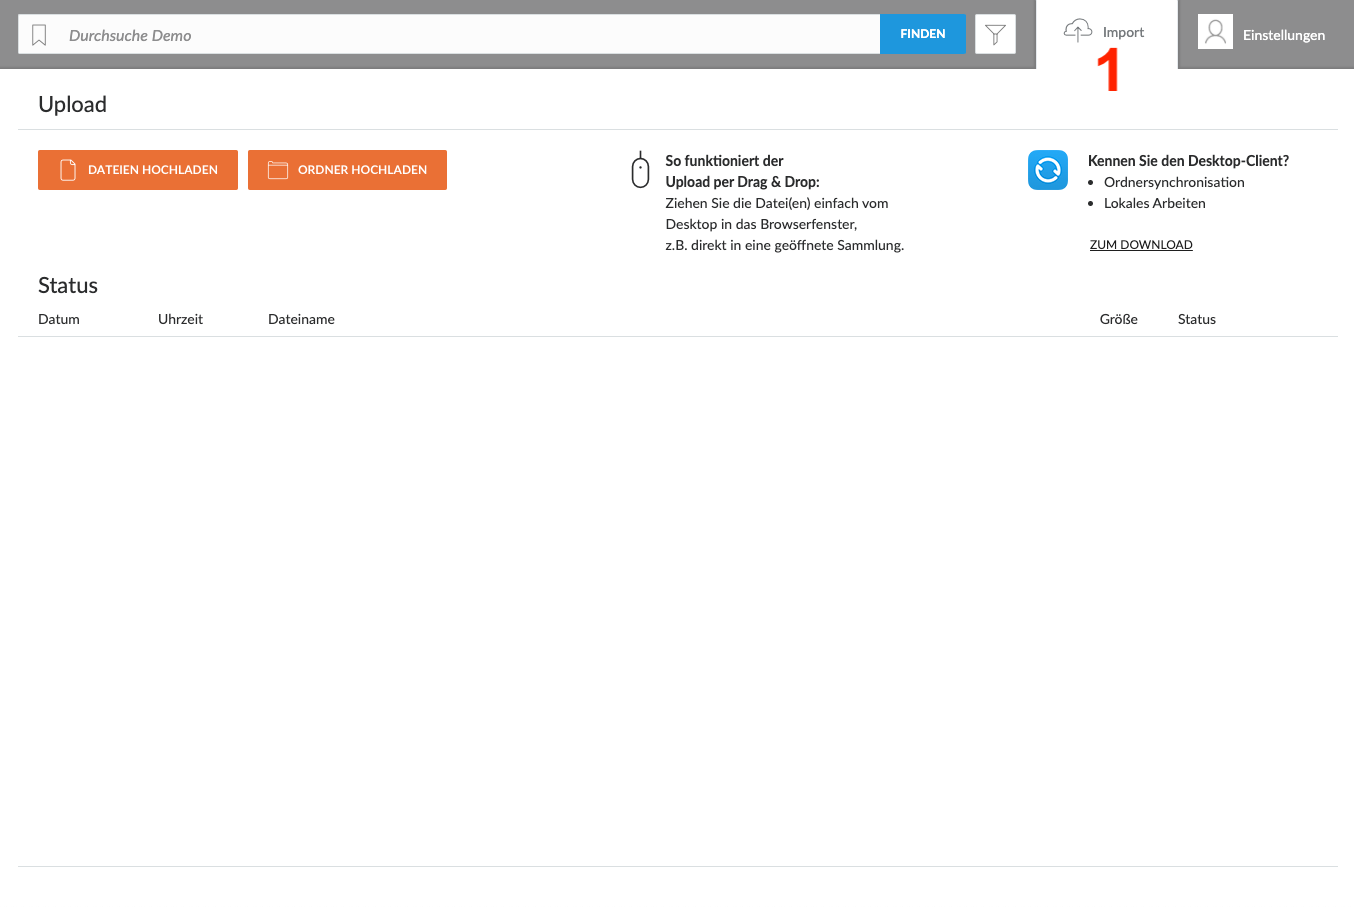The width and height of the screenshot is (1354, 907).
Task: Click the Upload heading
Action: (72, 105)
